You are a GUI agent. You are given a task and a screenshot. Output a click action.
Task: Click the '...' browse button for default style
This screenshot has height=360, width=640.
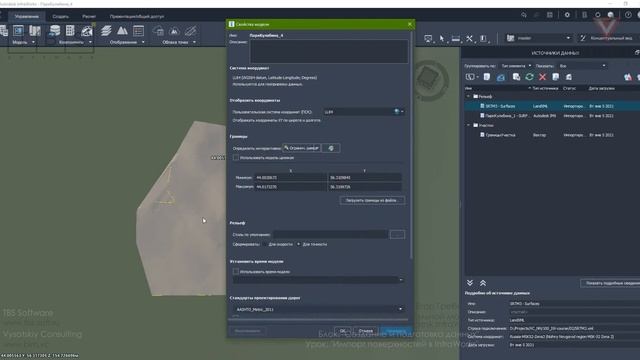point(397,234)
